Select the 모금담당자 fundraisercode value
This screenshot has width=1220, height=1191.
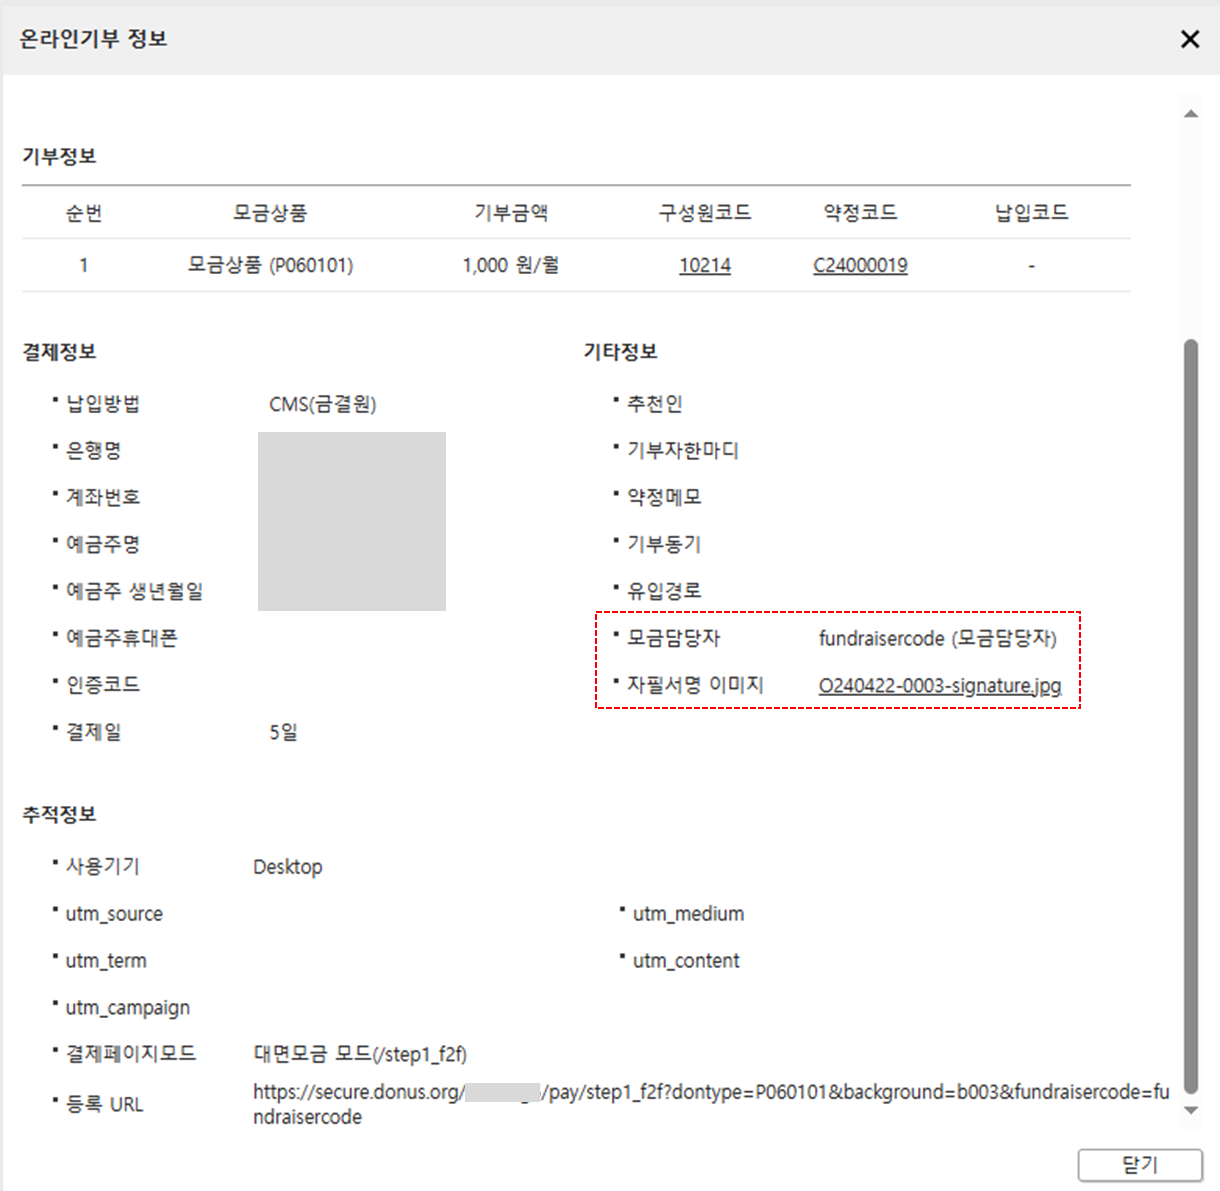click(x=937, y=638)
